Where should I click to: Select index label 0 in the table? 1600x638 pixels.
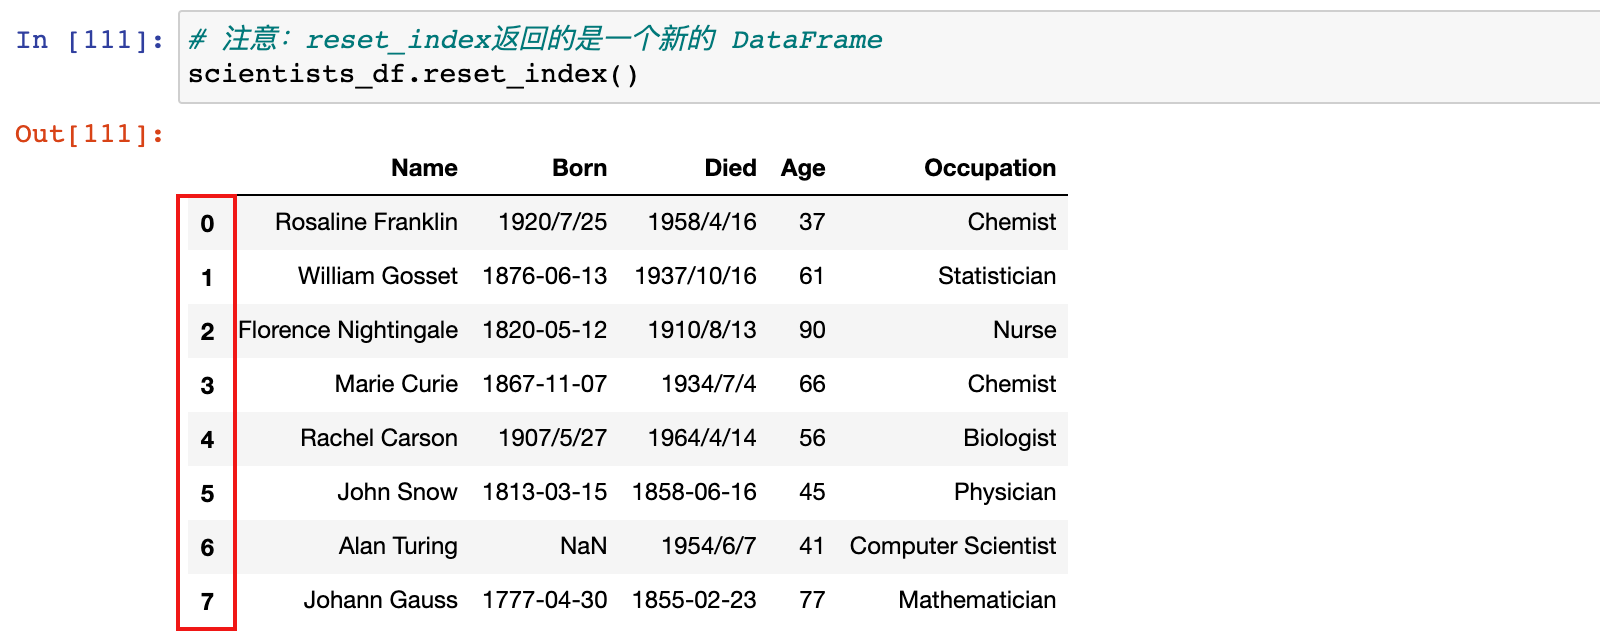click(x=207, y=223)
